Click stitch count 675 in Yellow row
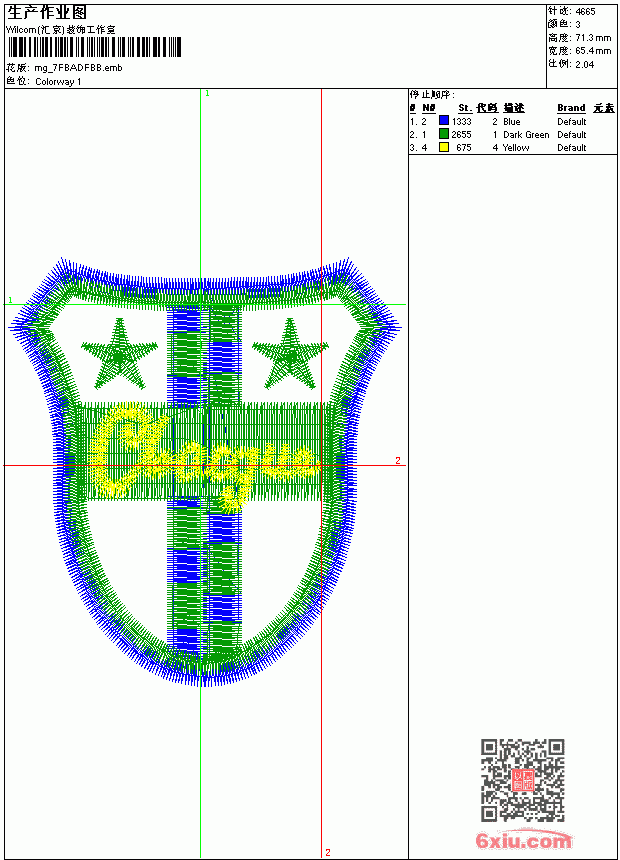620x860 pixels. click(x=464, y=148)
